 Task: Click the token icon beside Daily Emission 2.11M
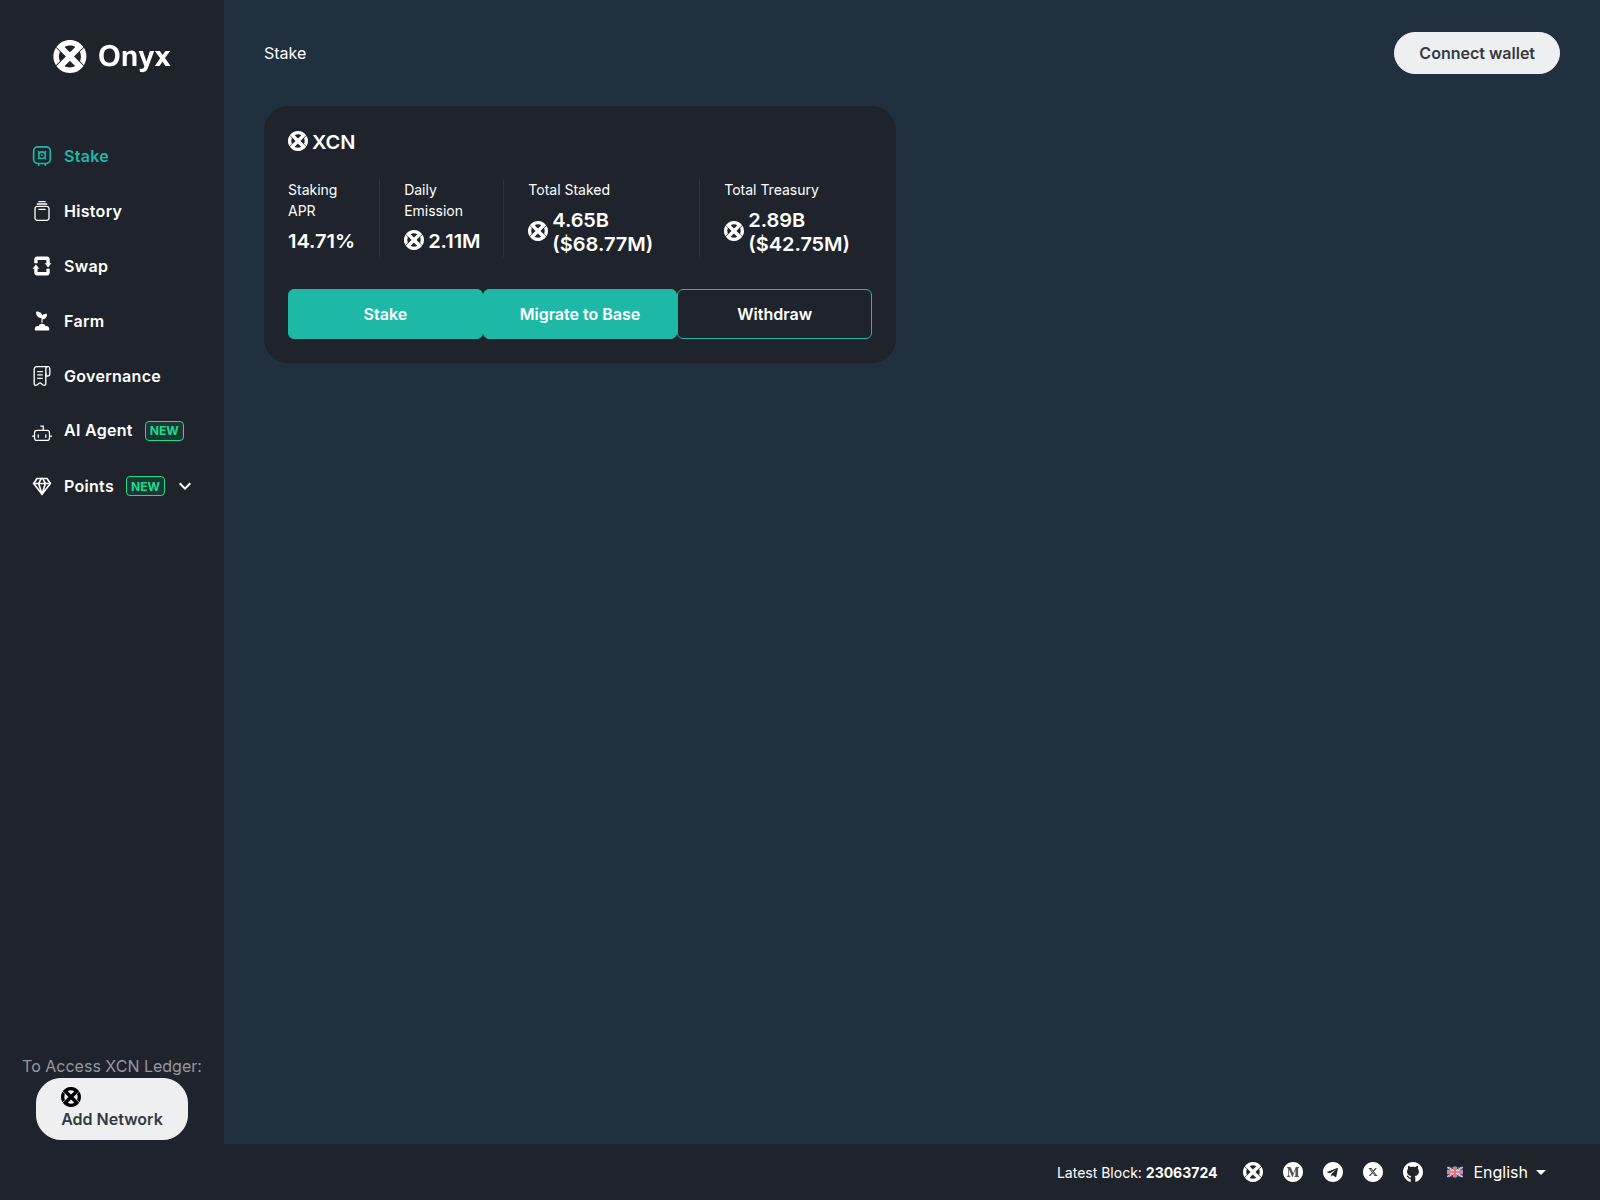414,240
